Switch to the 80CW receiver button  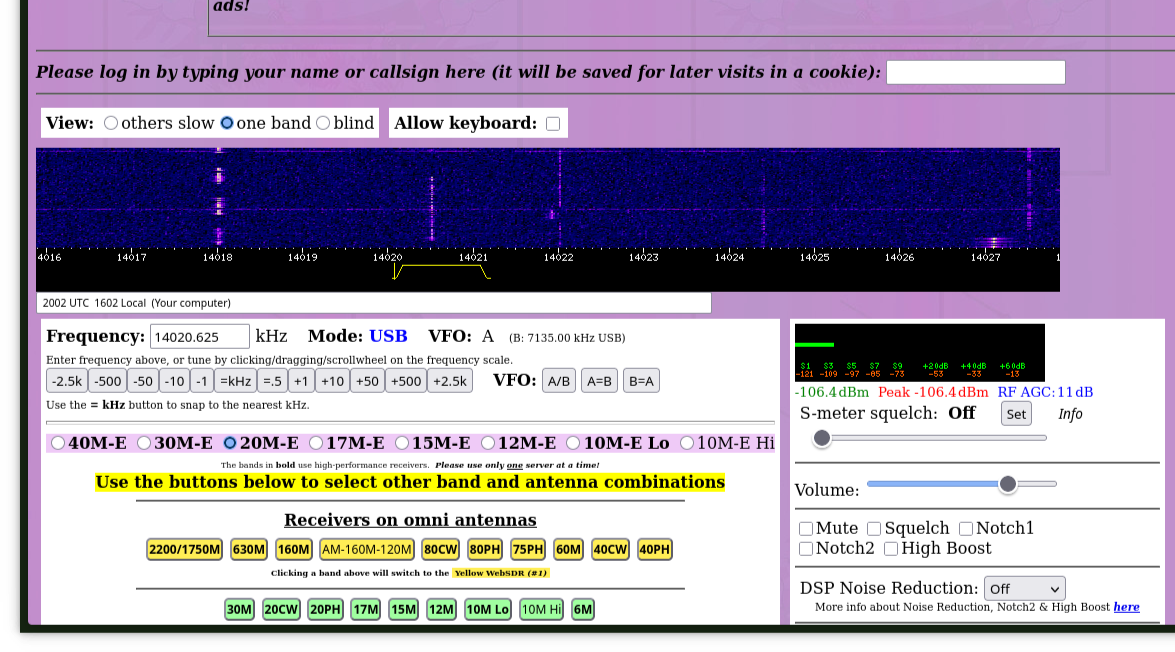(x=441, y=549)
